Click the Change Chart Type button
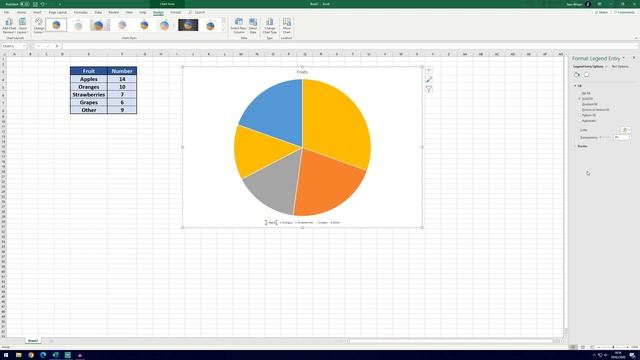 click(x=269, y=25)
